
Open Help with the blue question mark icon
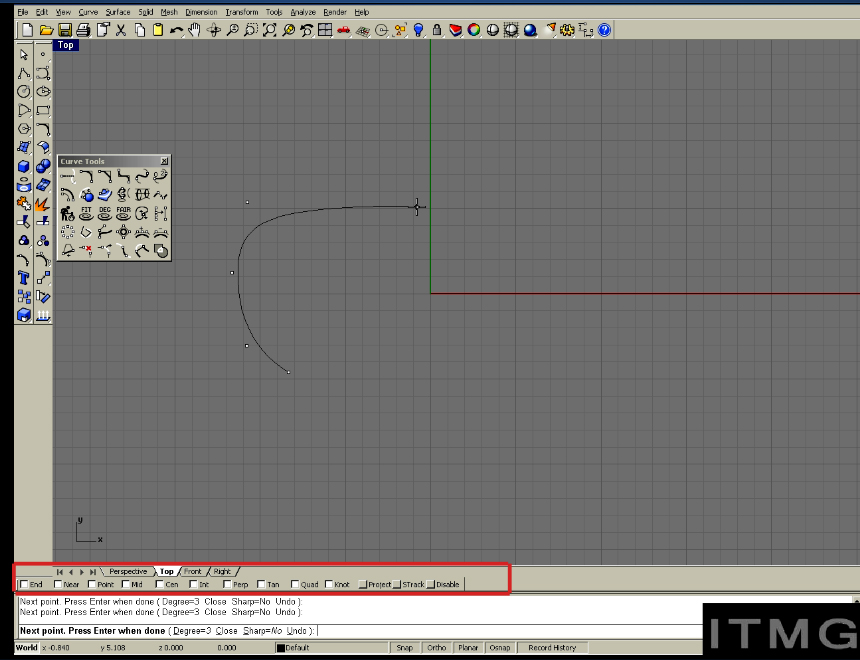click(x=604, y=30)
